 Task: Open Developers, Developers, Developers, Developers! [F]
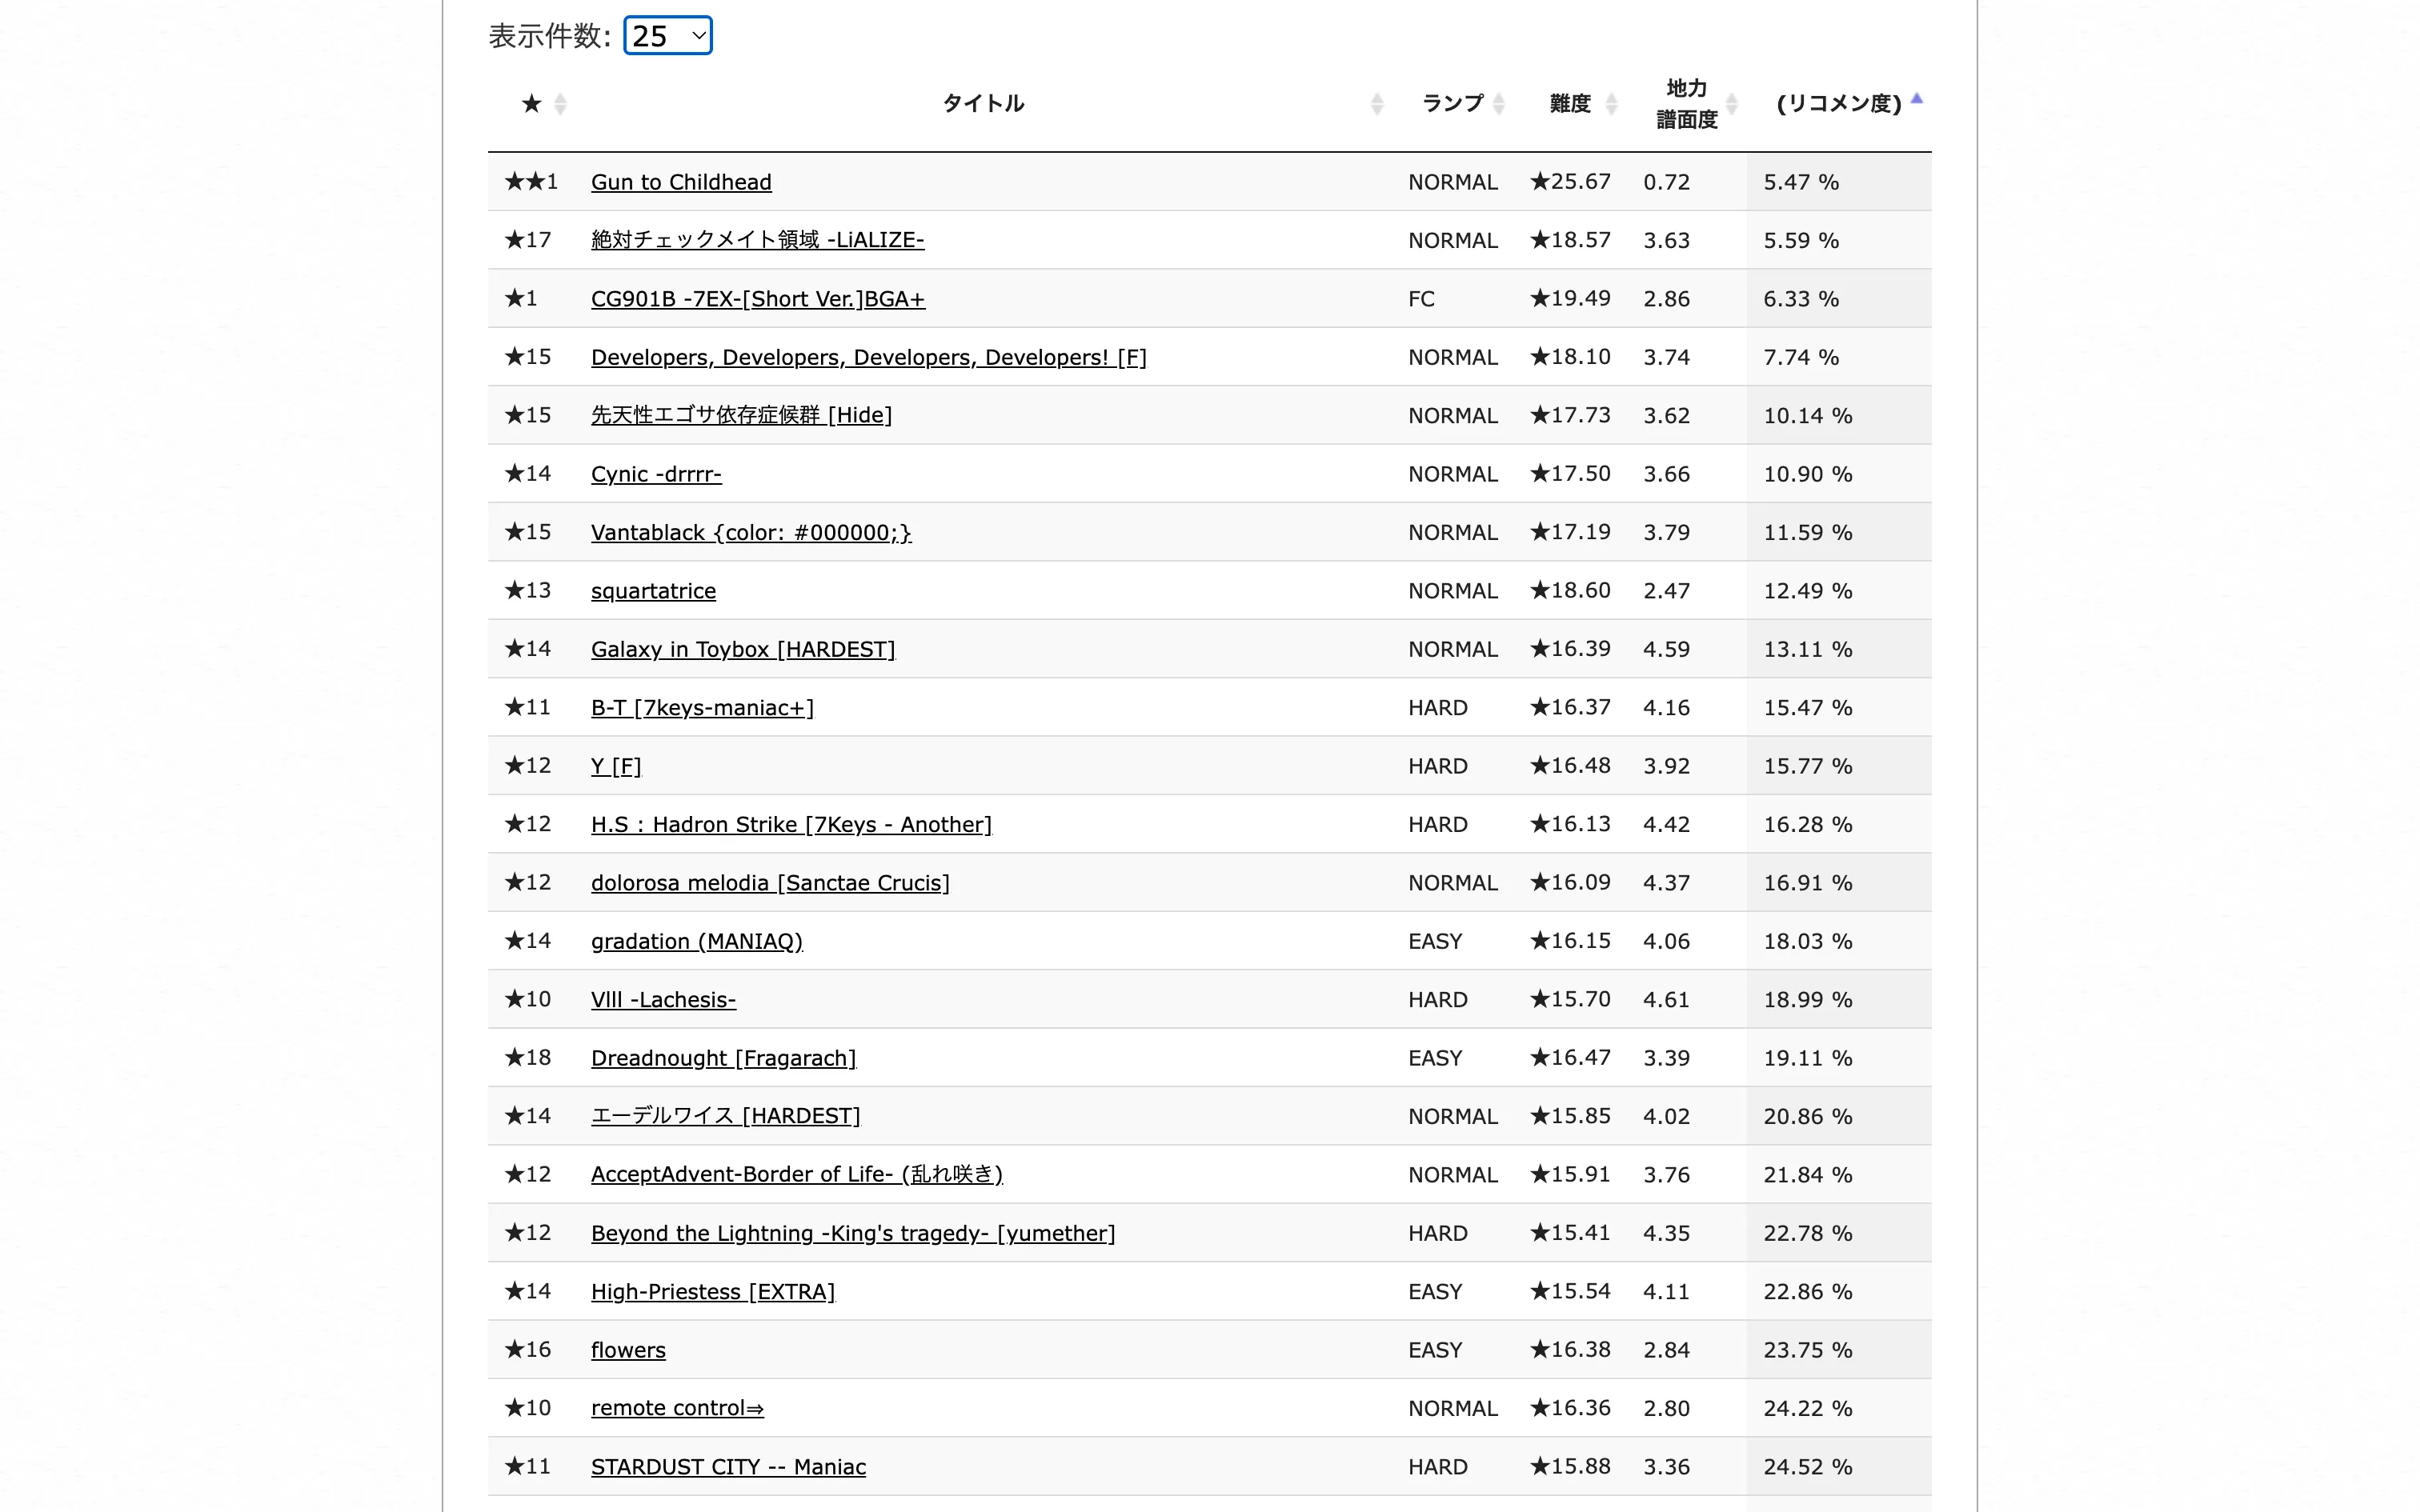coord(868,357)
